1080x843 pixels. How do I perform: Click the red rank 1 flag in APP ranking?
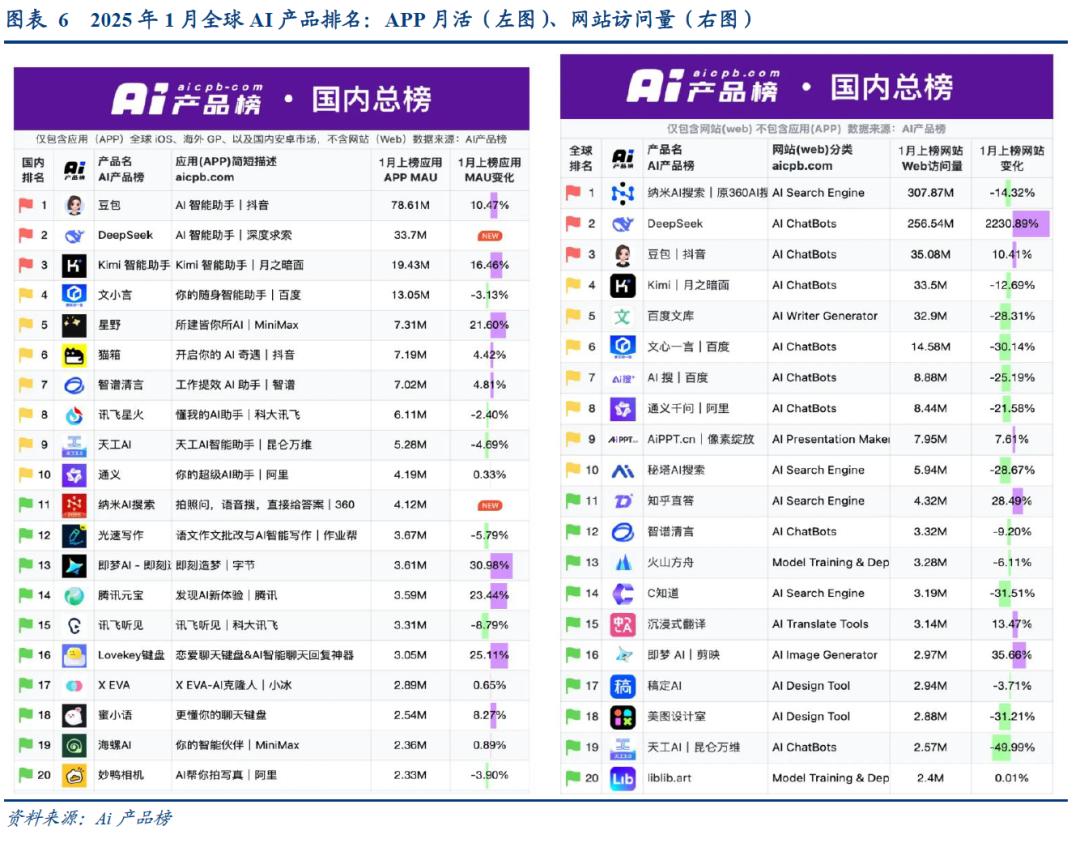tap(26, 205)
